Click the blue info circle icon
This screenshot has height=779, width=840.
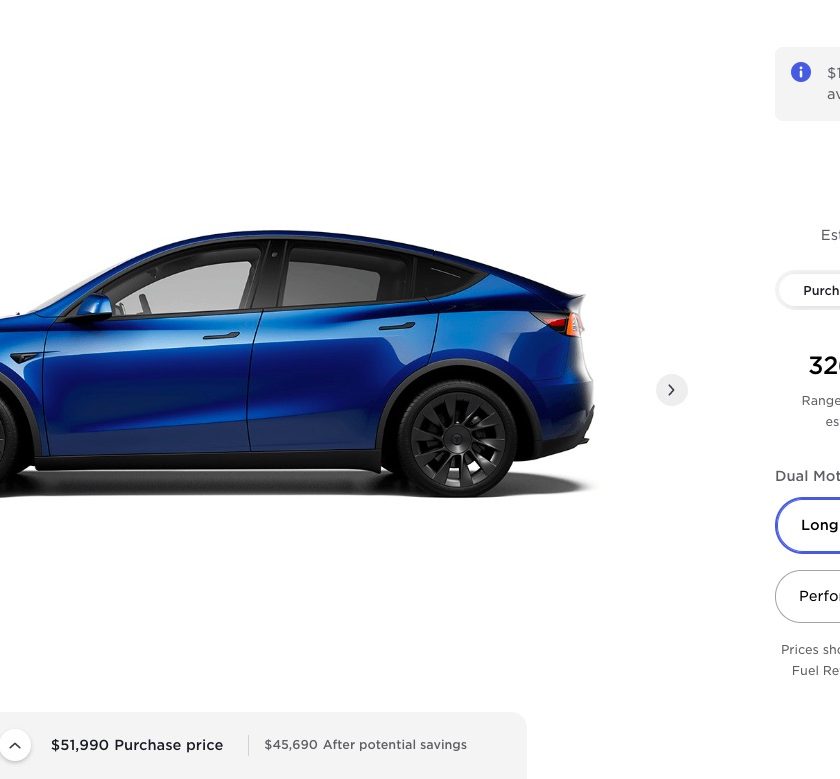800,72
